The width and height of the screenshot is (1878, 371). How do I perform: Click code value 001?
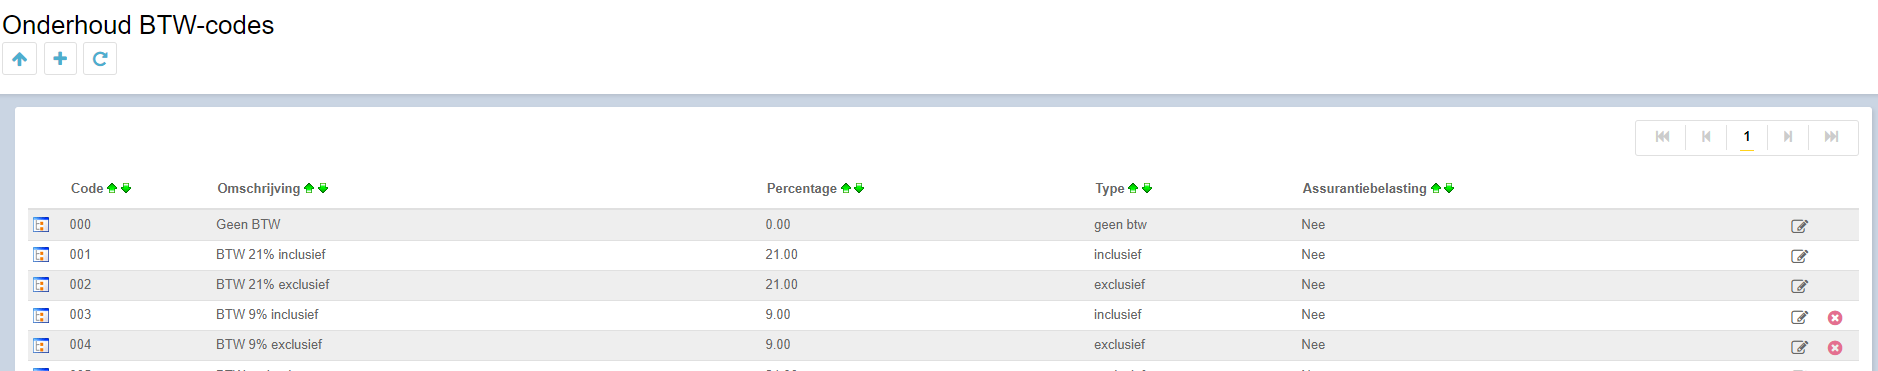(80, 254)
